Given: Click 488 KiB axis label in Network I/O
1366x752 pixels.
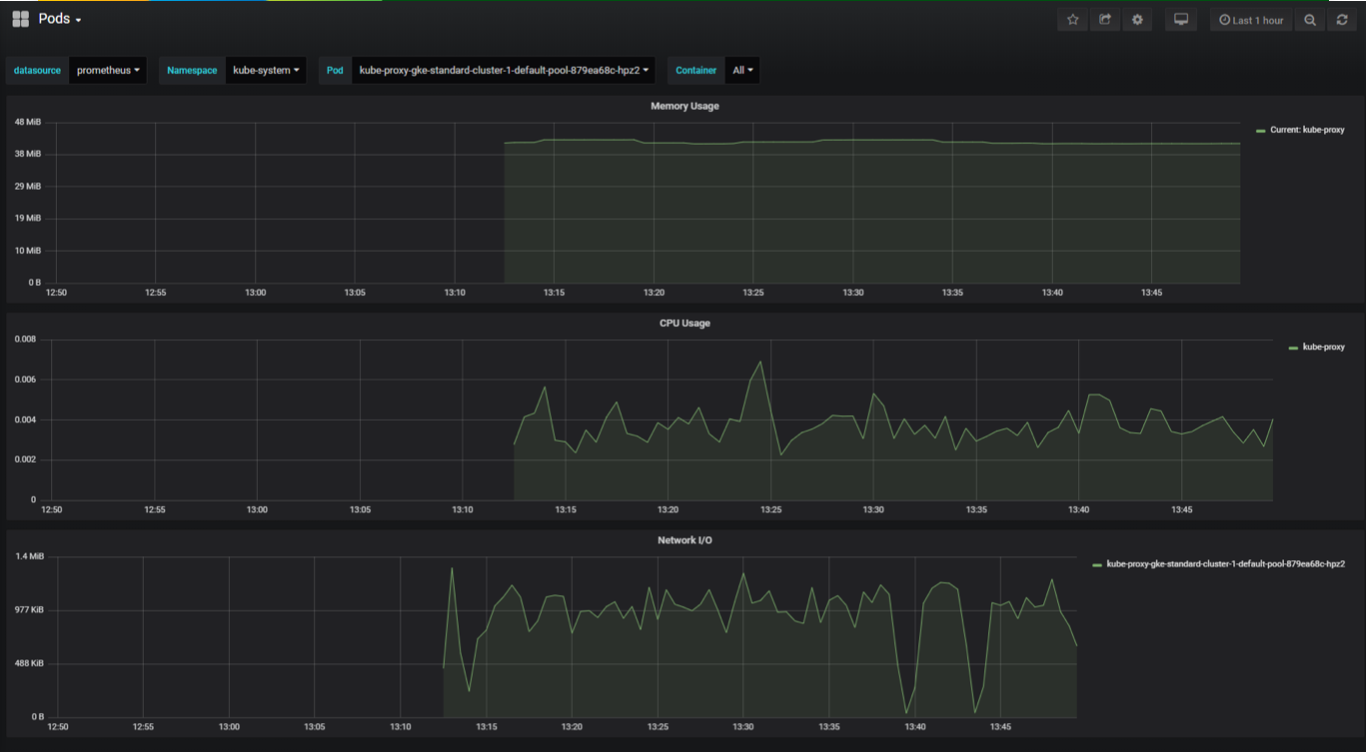Looking at the screenshot, I should 30,663.
